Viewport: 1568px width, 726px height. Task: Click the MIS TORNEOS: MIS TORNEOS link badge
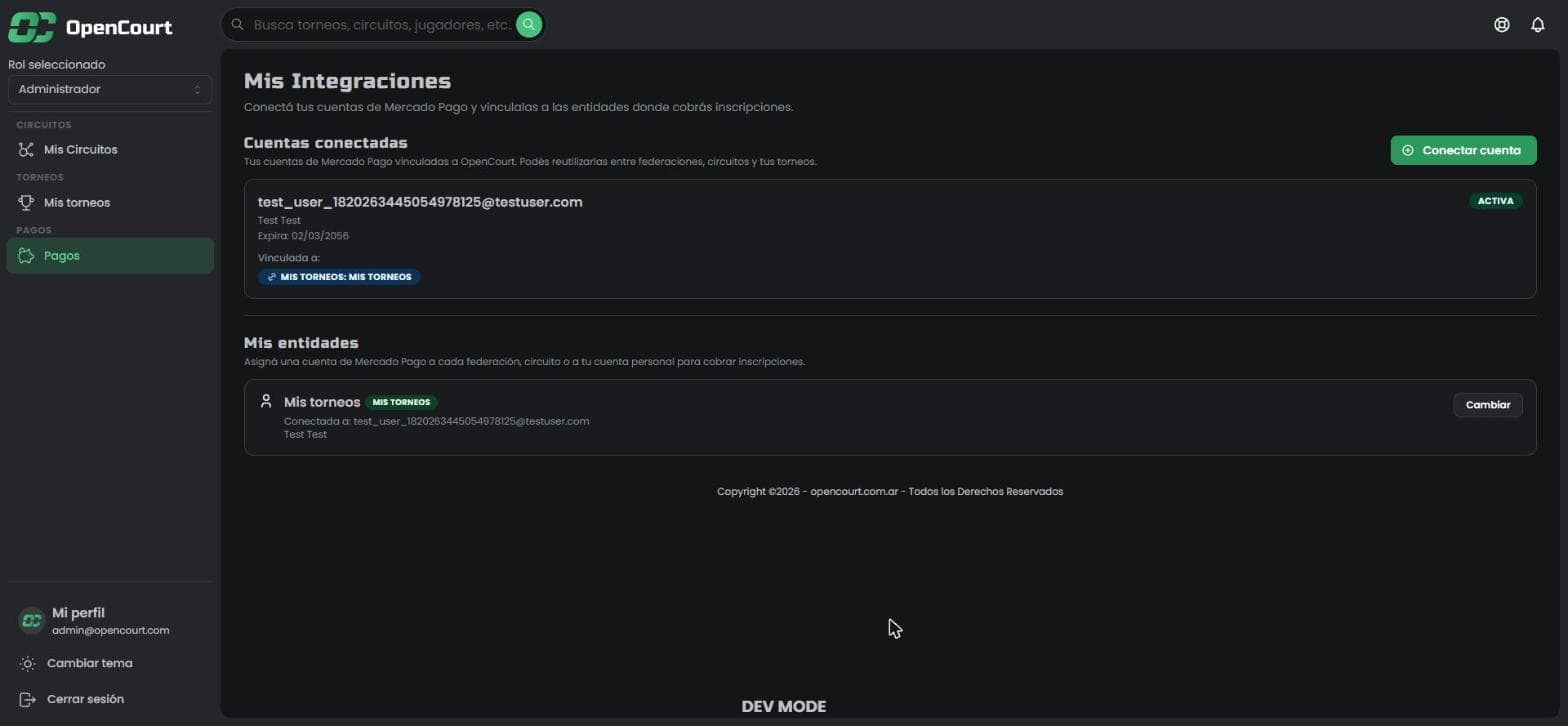tap(339, 277)
